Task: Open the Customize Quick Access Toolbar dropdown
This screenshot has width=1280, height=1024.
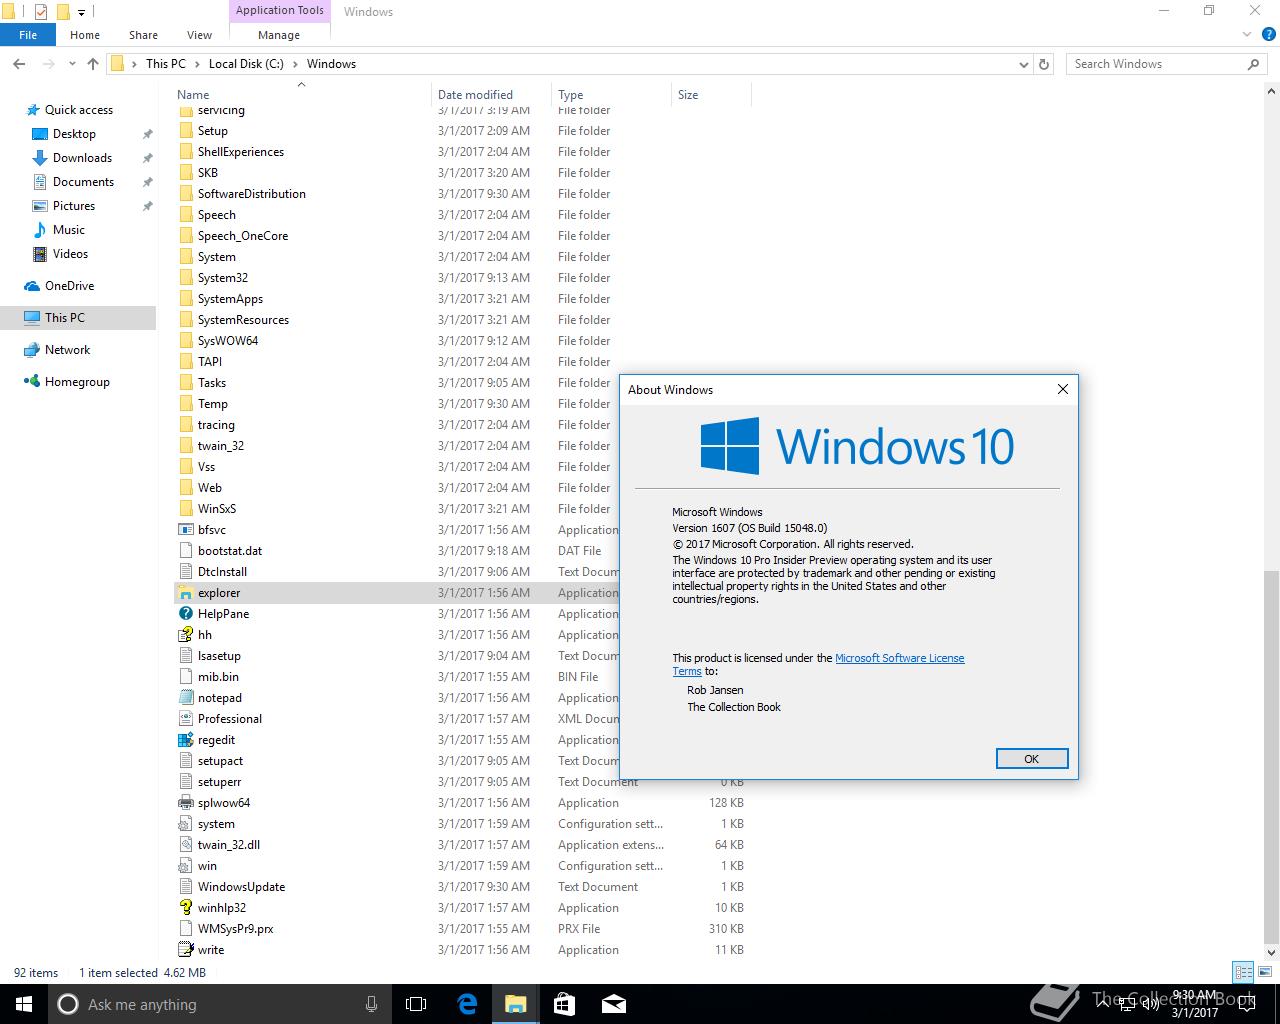Action: 82,13
